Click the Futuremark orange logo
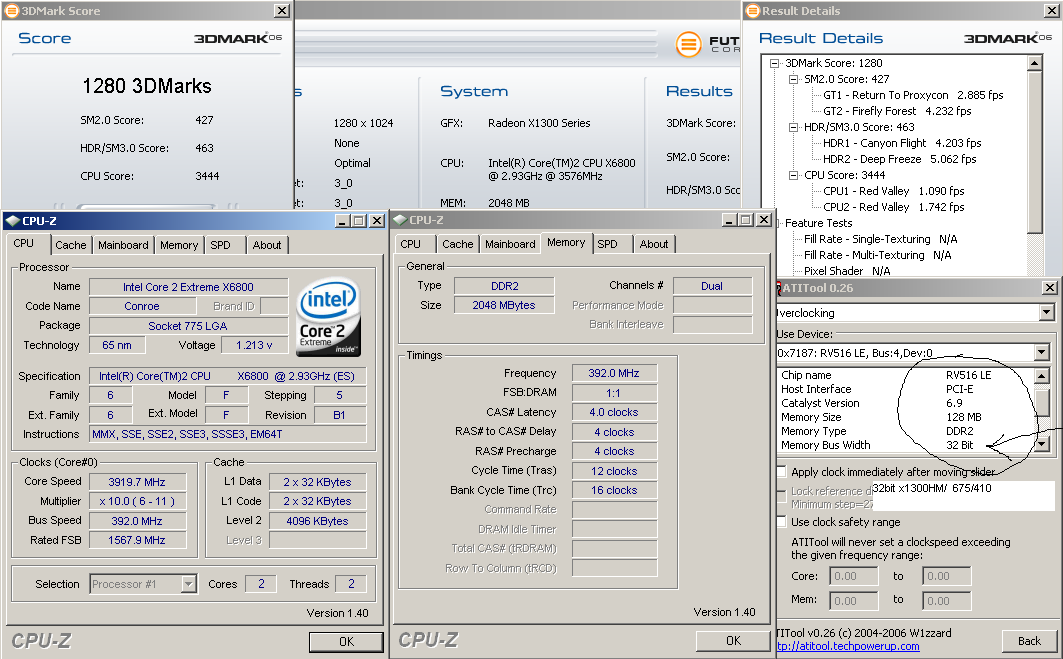Viewport: 1063px width, 659px height. [688, 45]
